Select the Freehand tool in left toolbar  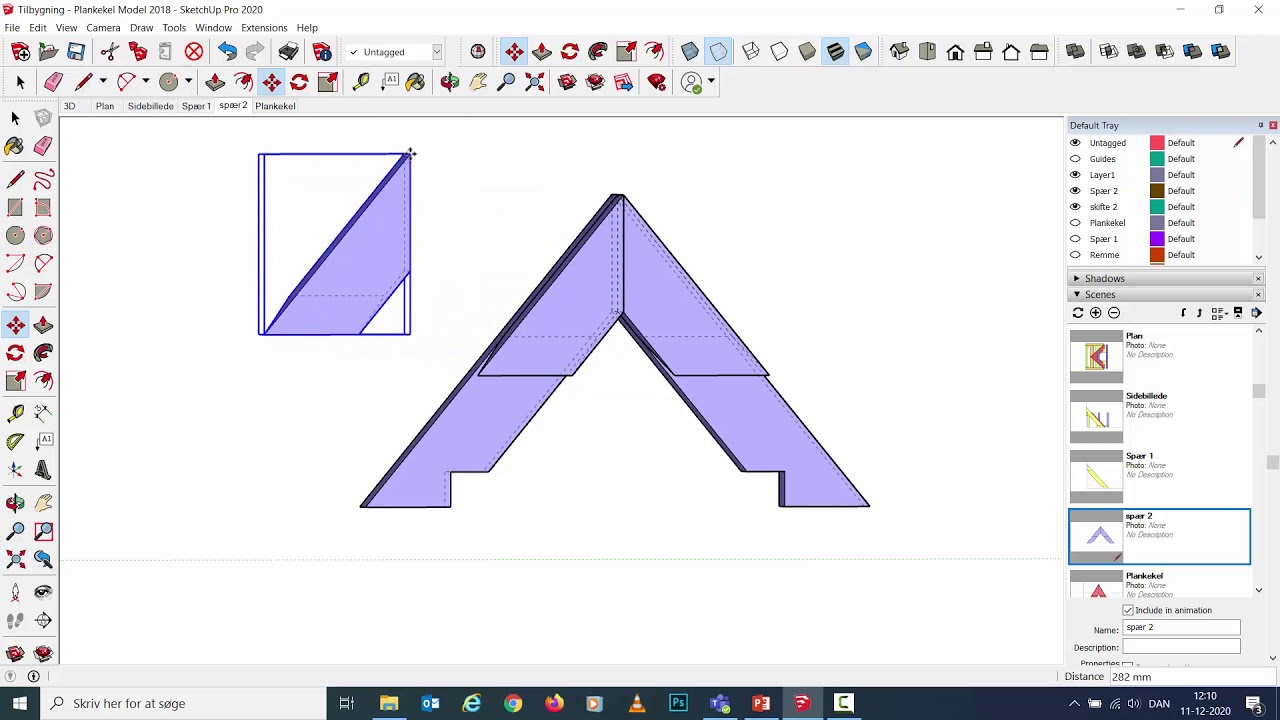(x=43, y=180)
